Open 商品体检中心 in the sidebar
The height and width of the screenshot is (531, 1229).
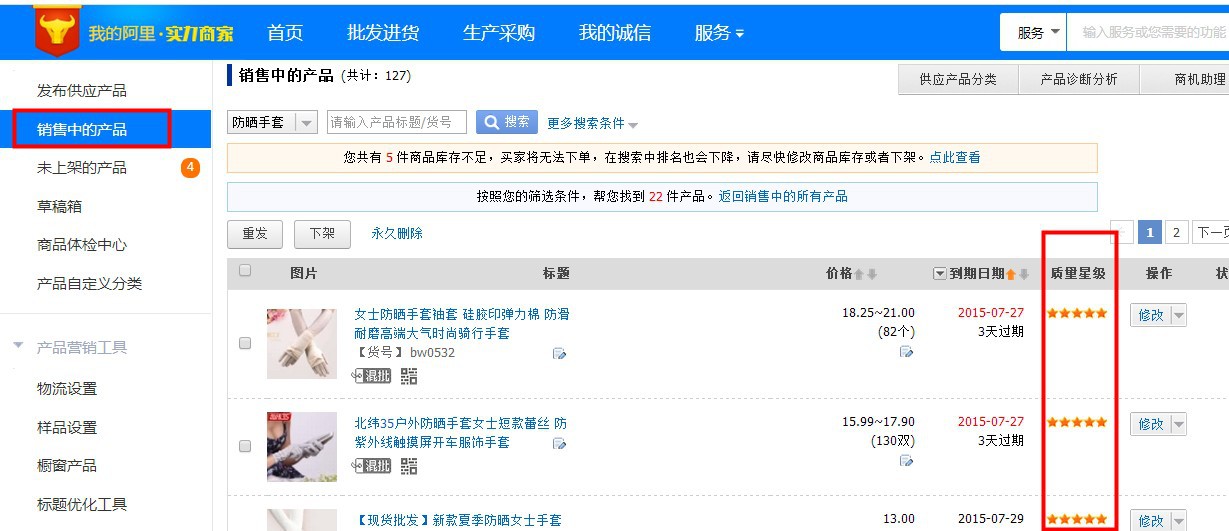(82, 245)
